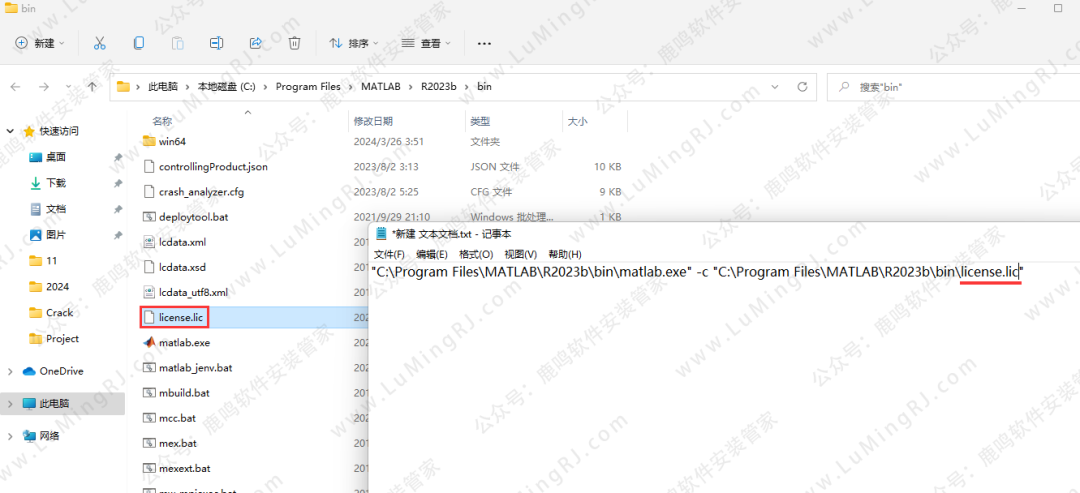The height and width of the screenshot is (493, 1080).
Task: Click the Cut scissors icon in toolbar
Action: coord(99,43)
